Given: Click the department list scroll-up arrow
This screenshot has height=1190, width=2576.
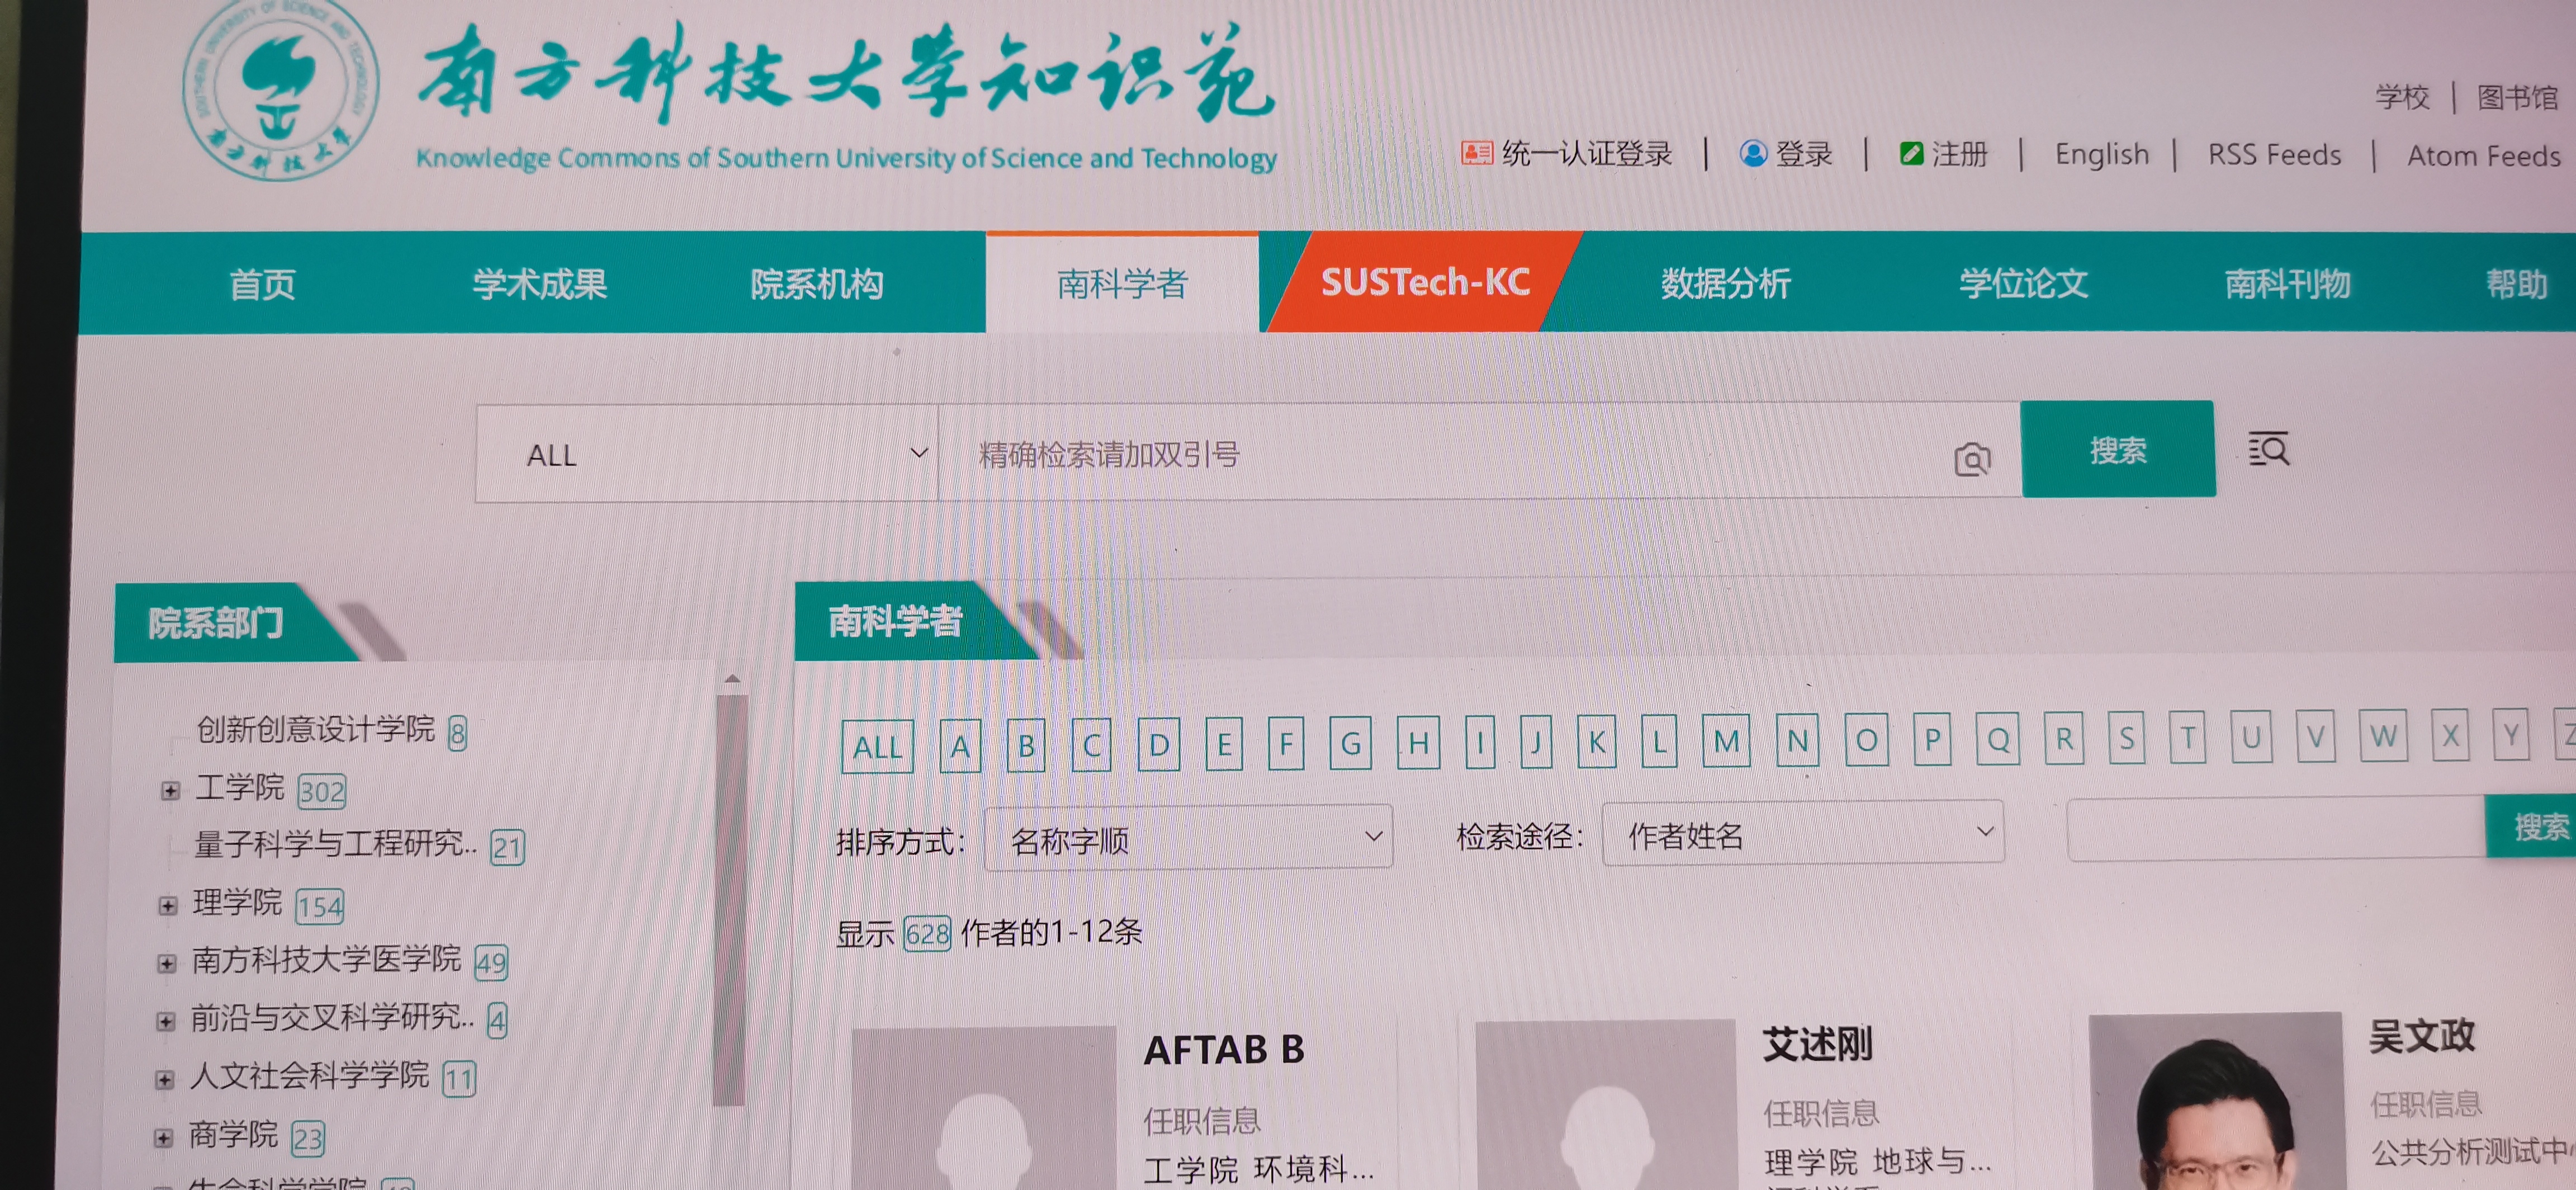Looking at the screenshot, I should point(732,679).
